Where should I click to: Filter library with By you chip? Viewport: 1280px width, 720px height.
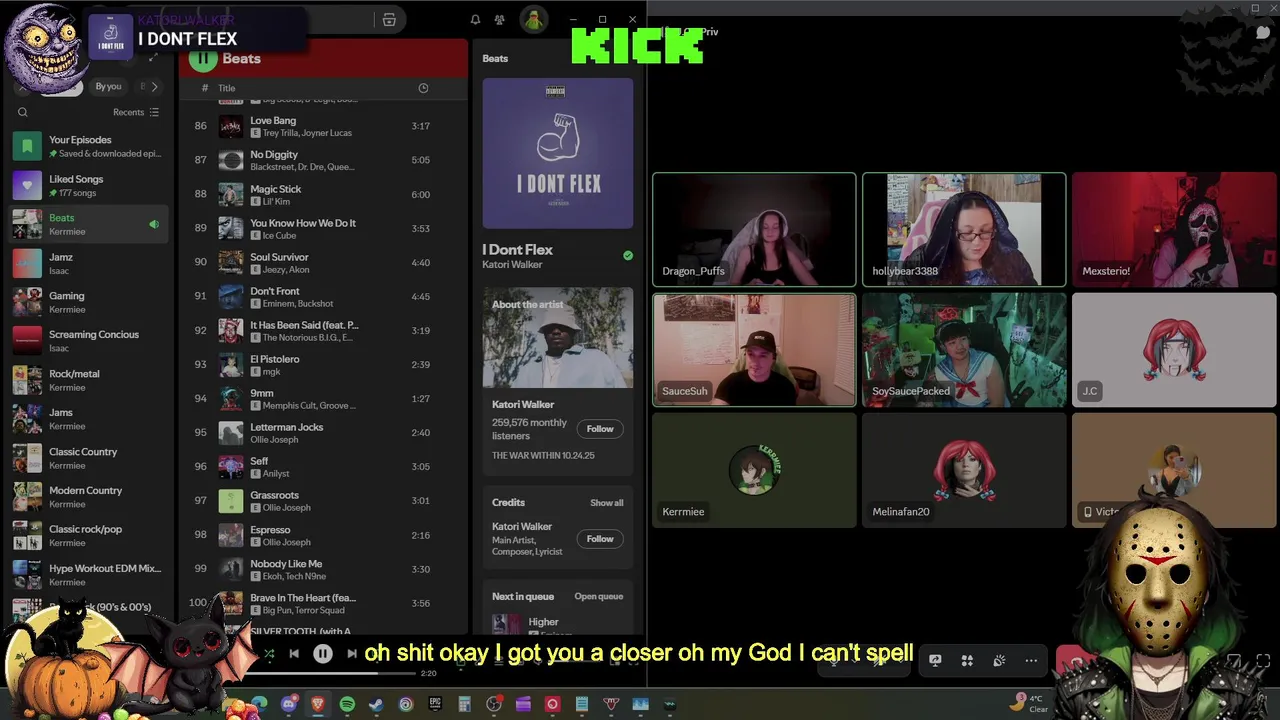pos(108,87)
